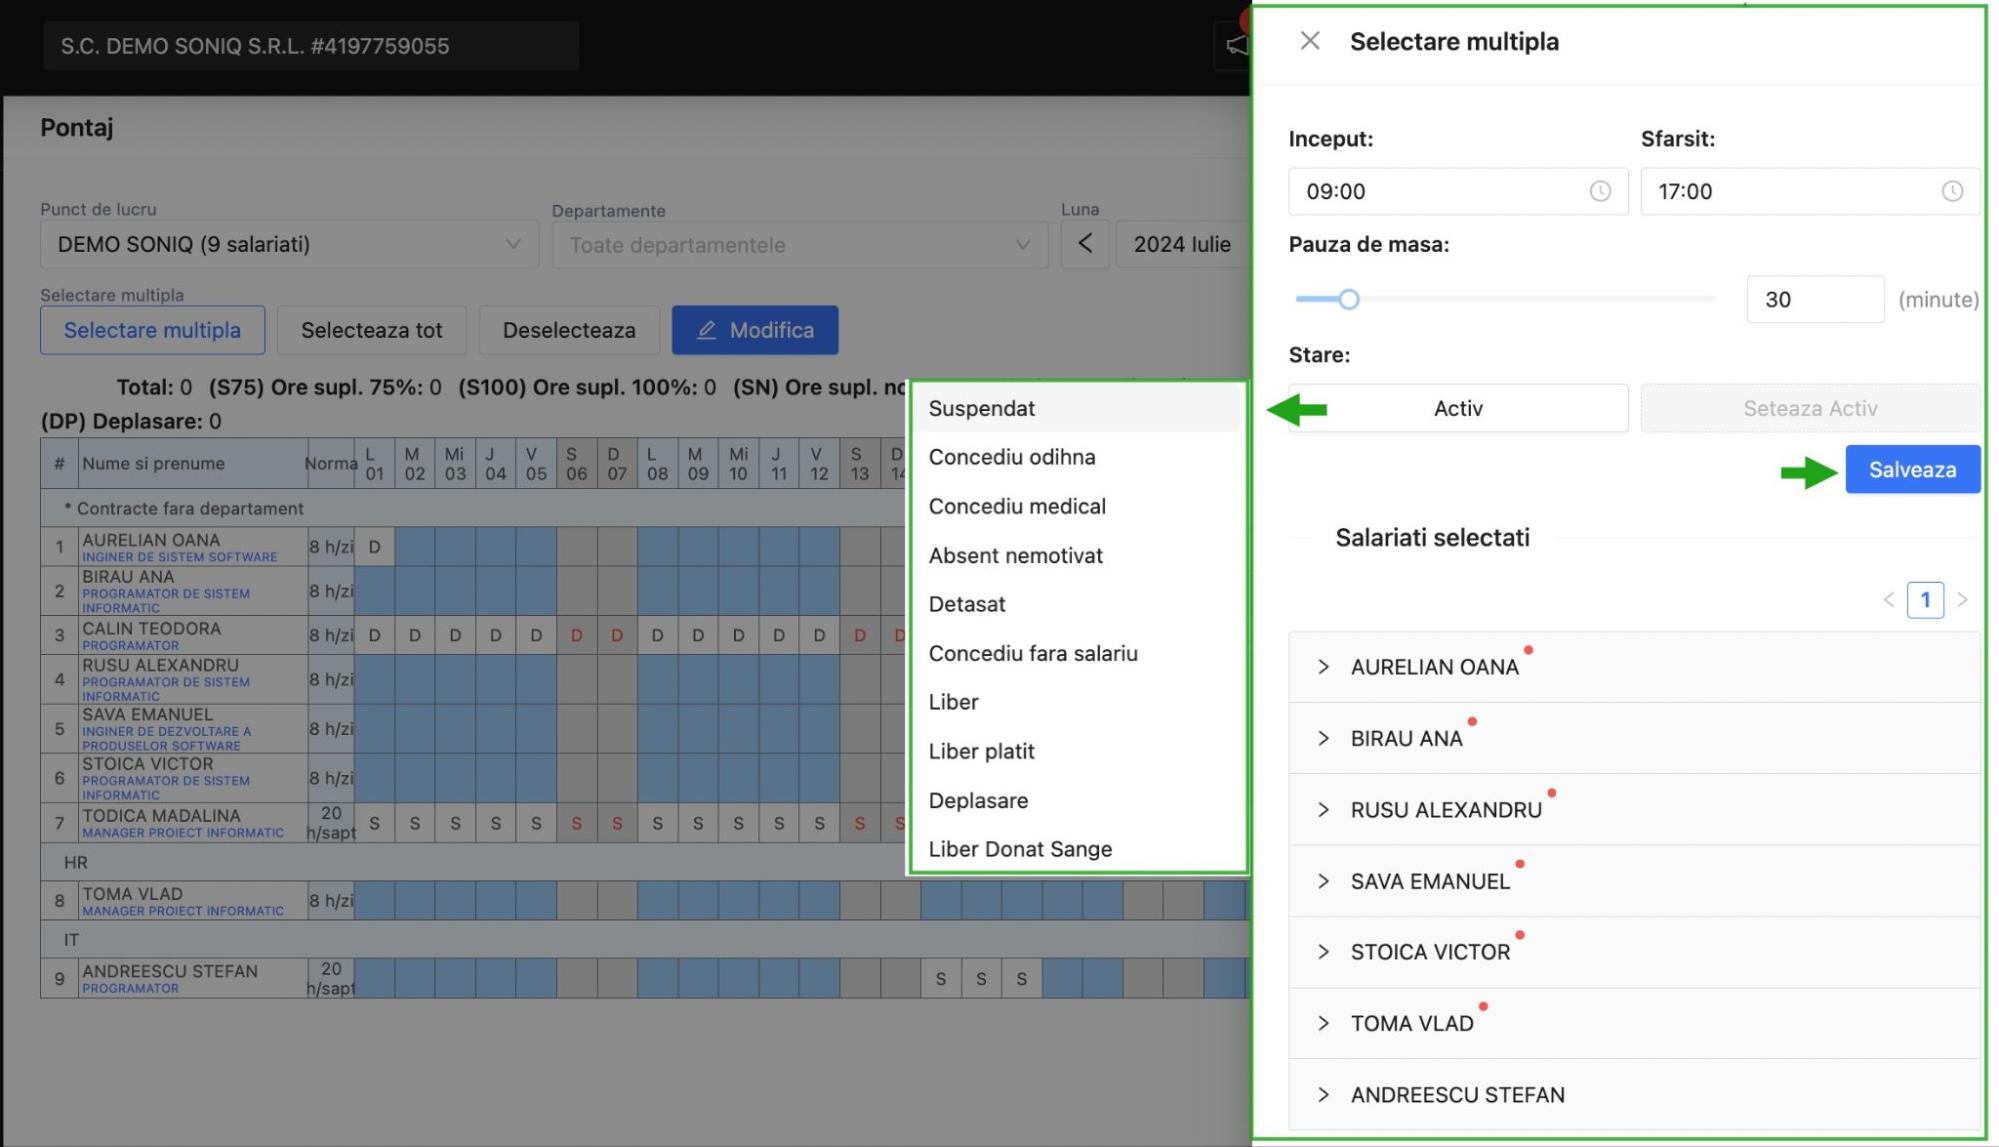Open page 1 of selected employees

(1925, 600)
